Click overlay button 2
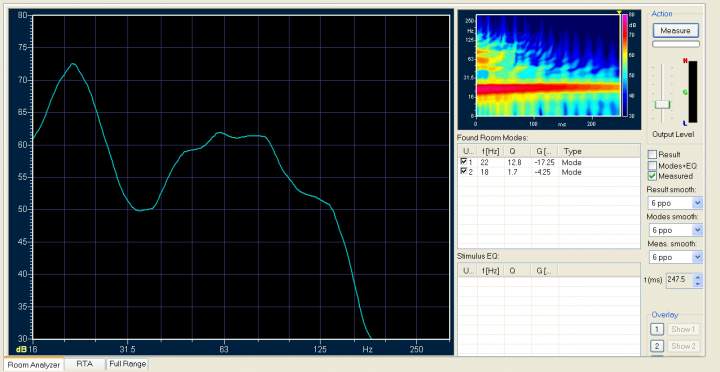 [657, 346]
